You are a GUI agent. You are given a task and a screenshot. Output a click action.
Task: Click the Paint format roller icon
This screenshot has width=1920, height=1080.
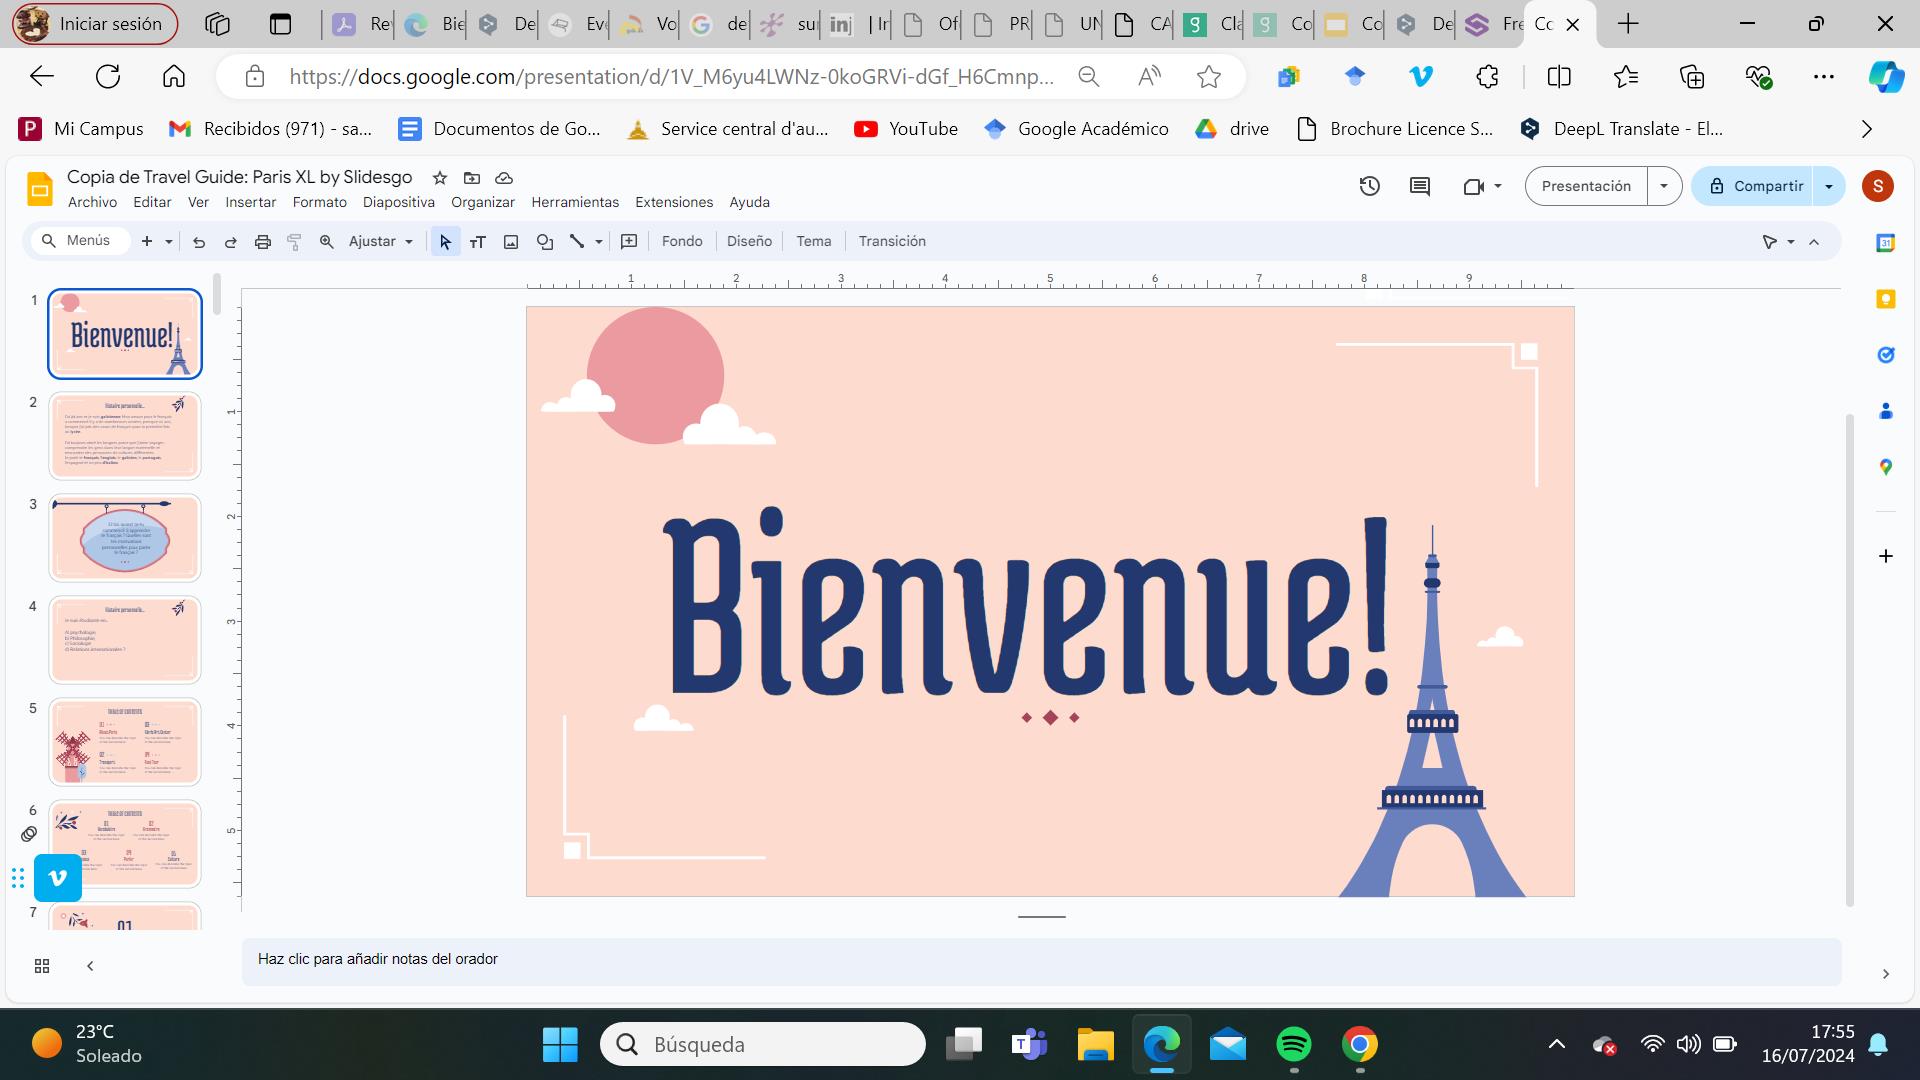pos(294,242)
